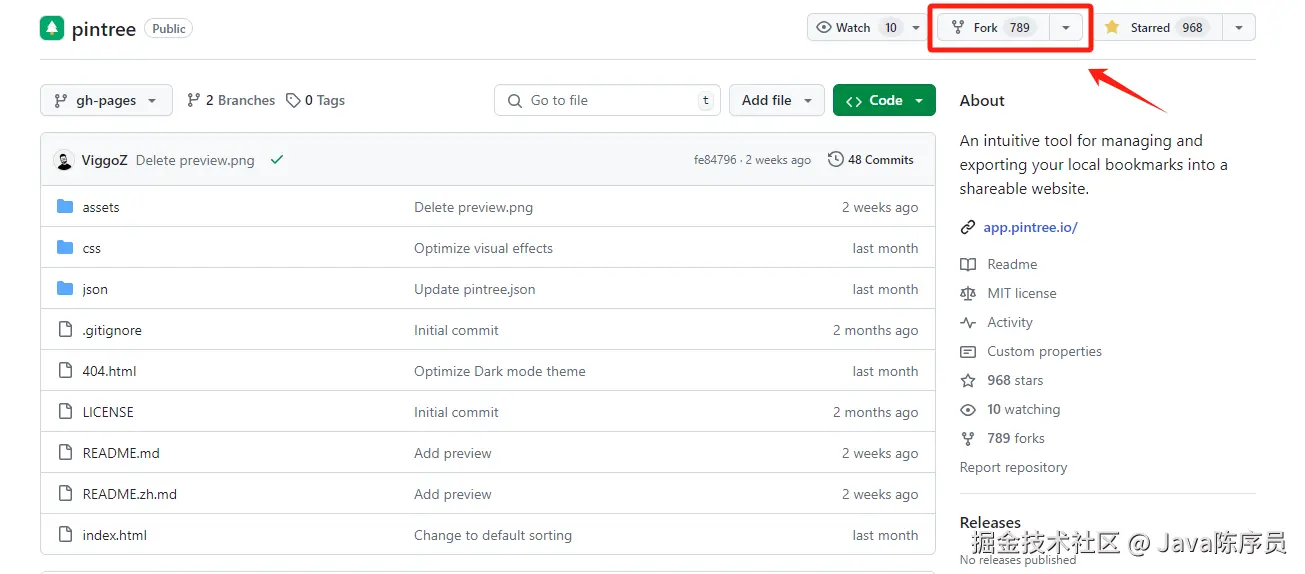This screenshot has height=574, width=1305.
Task: Open the Watch notifications dropdown arrow
Action: 916,28
